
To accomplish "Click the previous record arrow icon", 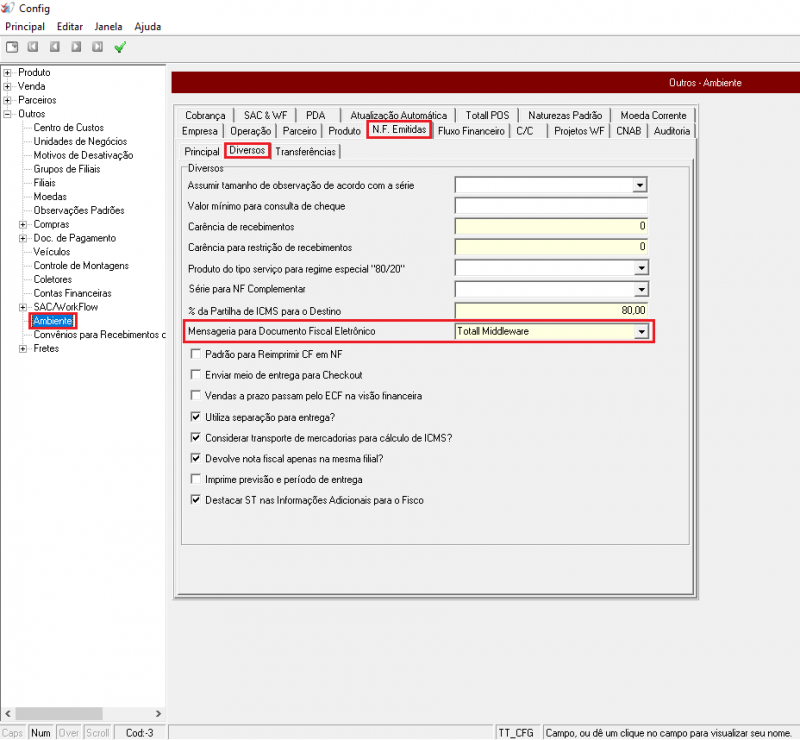I will [x=54, y=47].
